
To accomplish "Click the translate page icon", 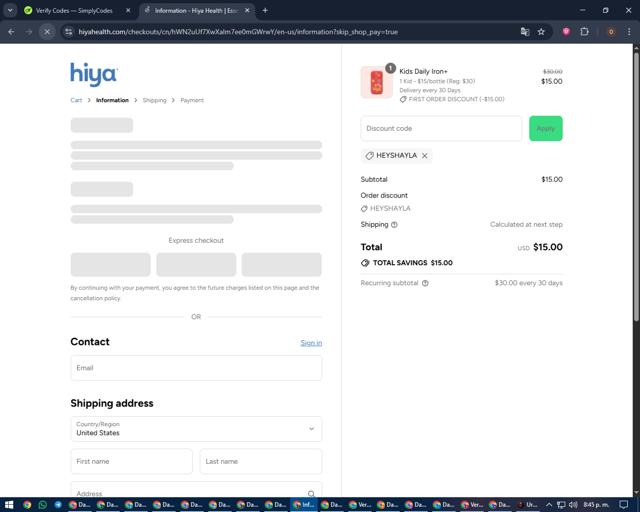I will point(525,32).
